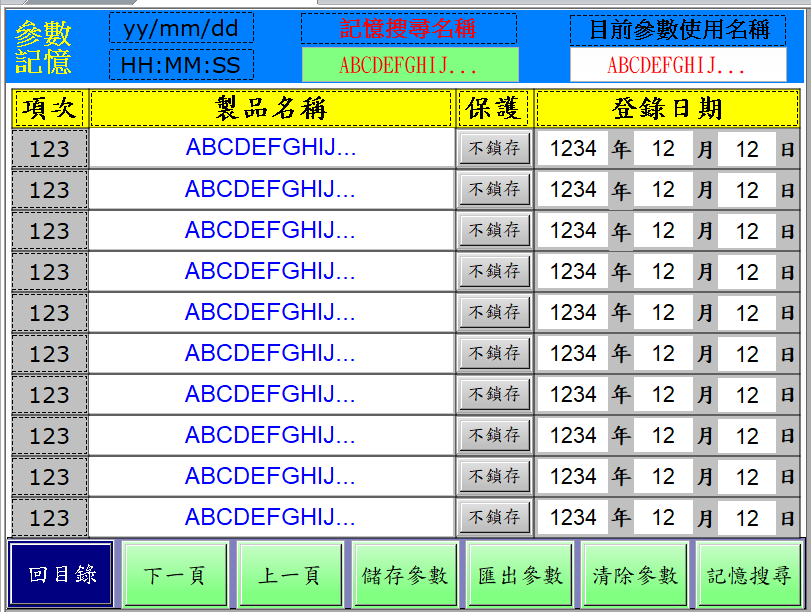Viewport: 811px width, 612px height.
Task: Toggle the 不鎖存 lock in the last row
Action: [495, 517]
